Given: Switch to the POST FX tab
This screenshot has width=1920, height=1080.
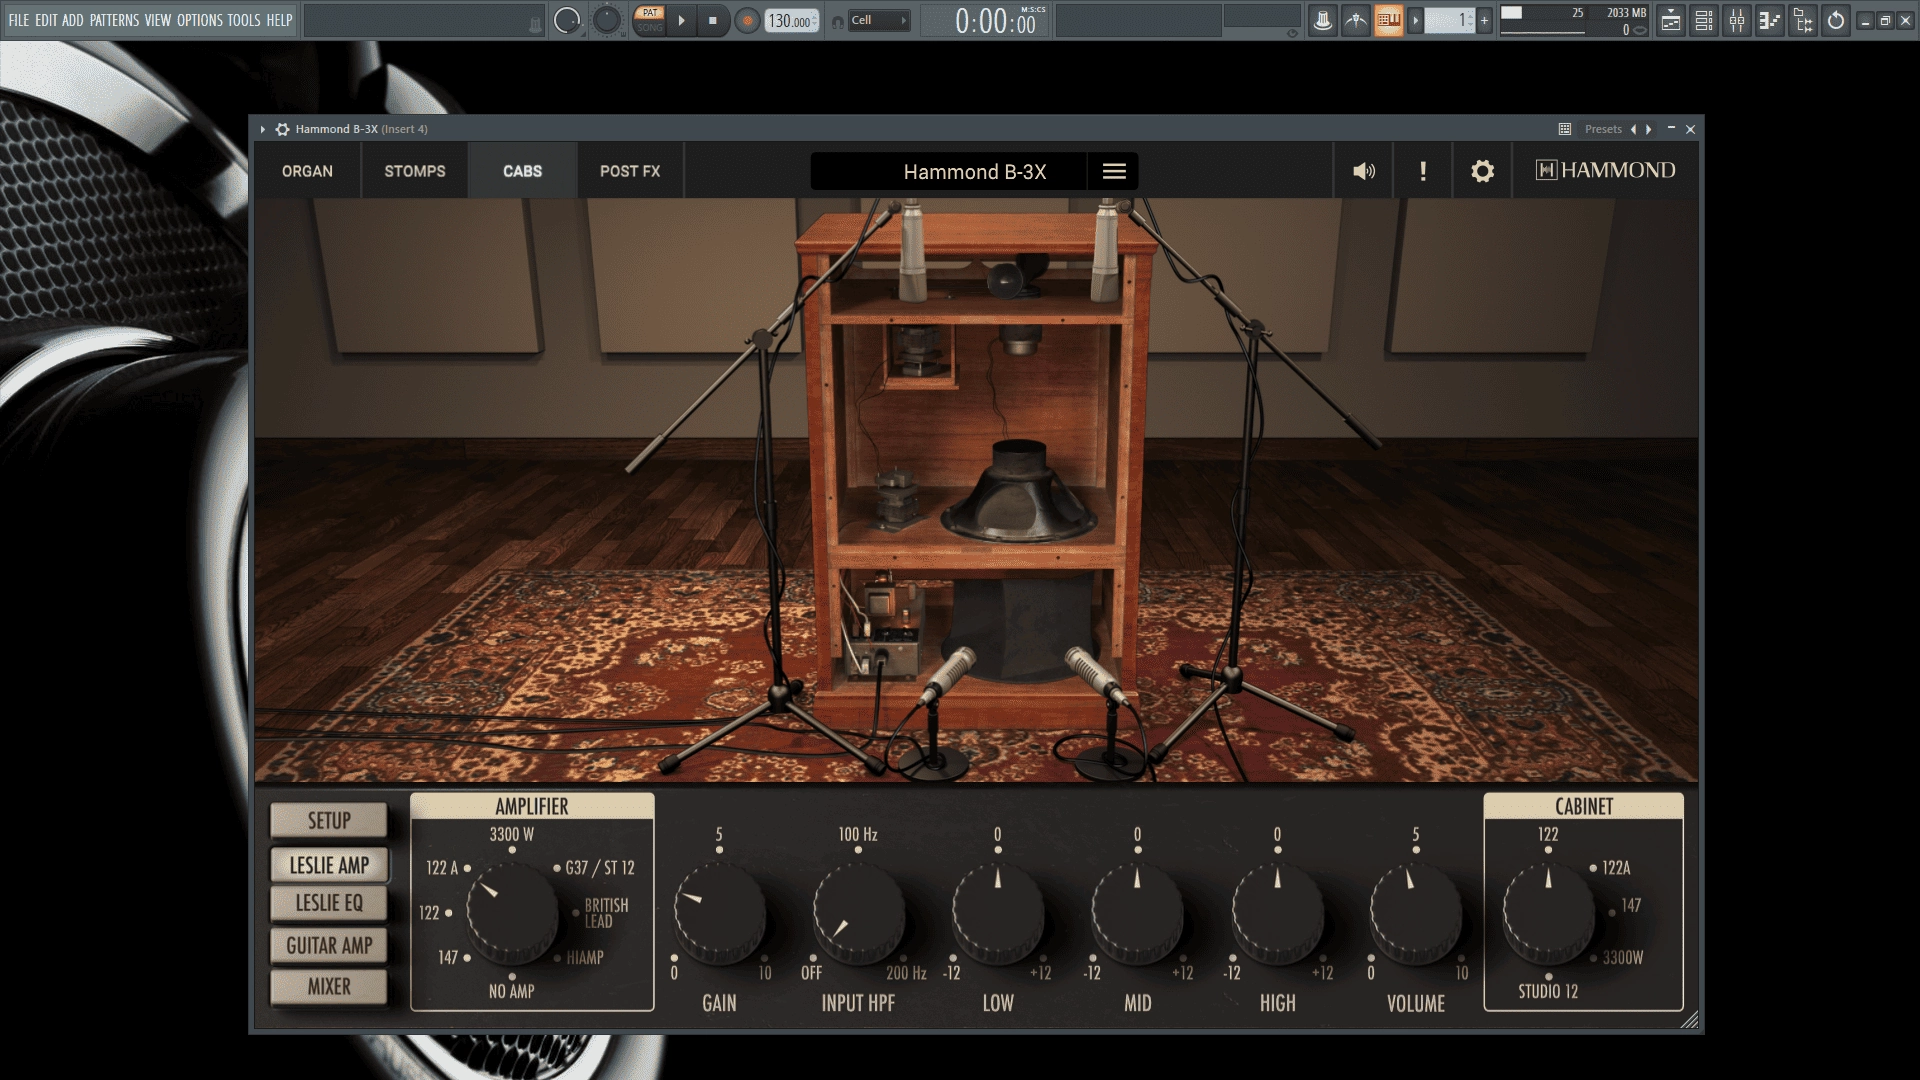Looking at the screenshot, I should (x=630, y=171).
